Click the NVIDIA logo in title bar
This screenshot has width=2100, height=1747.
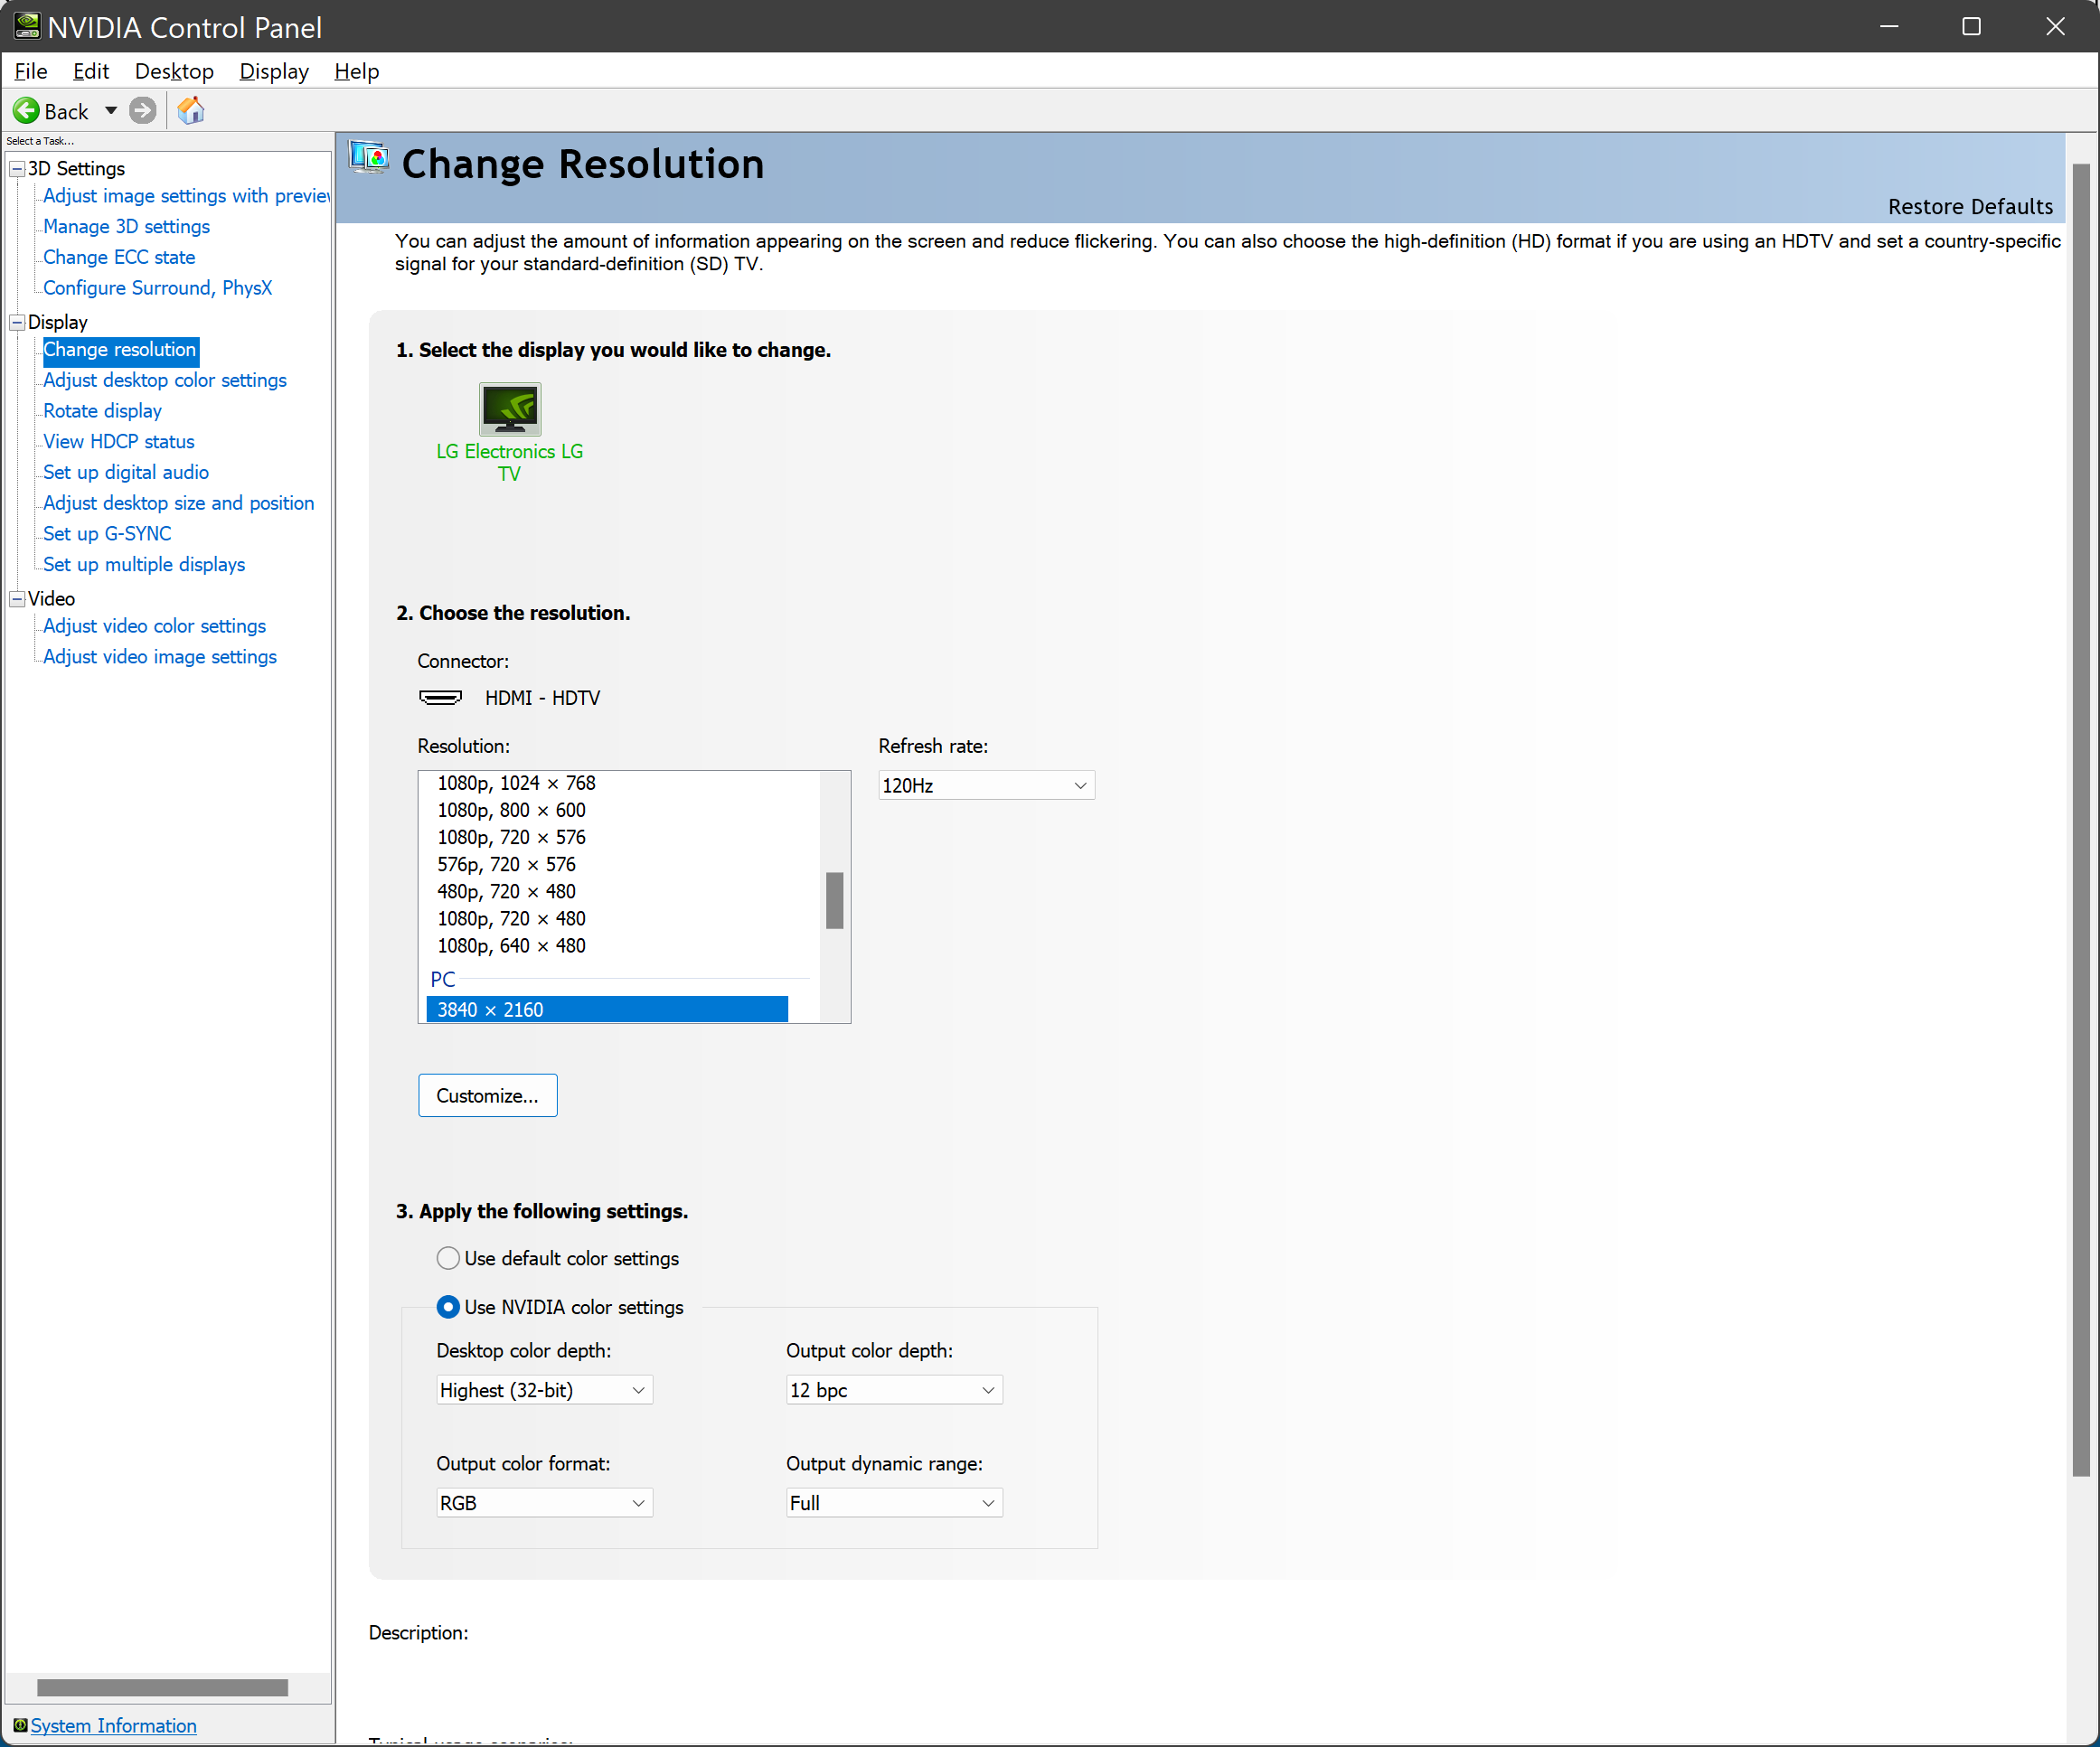coord(26,26)
